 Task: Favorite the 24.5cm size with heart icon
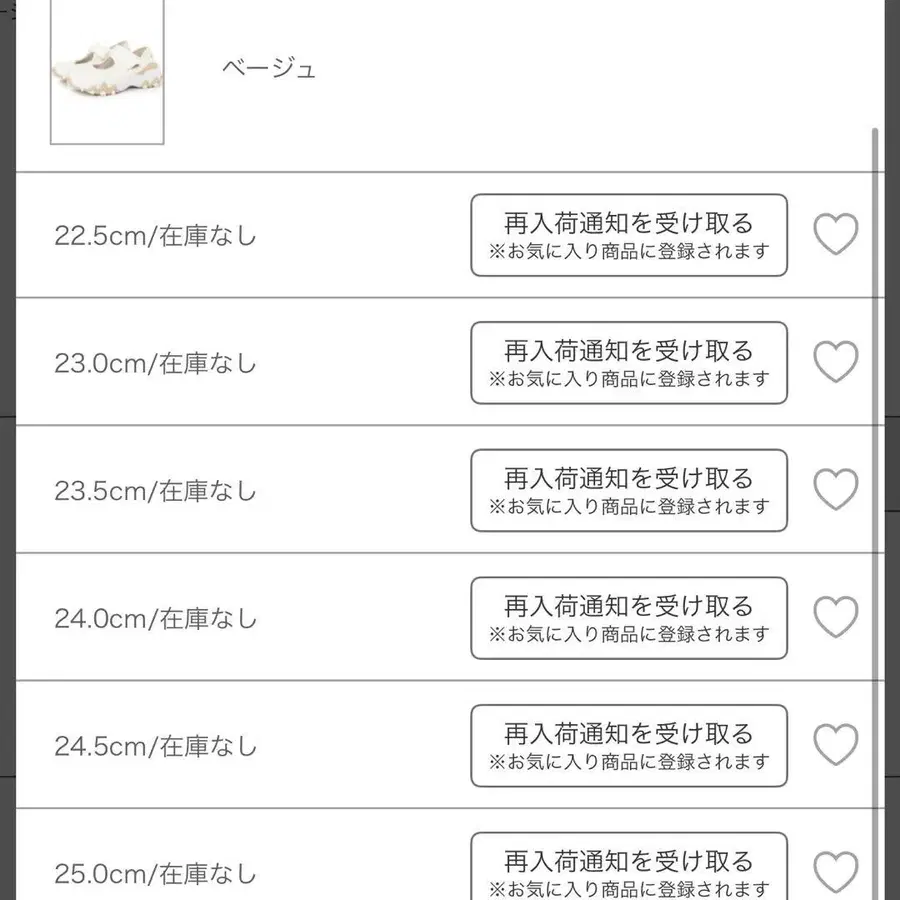pyautogui.click(x=836, y=745)
